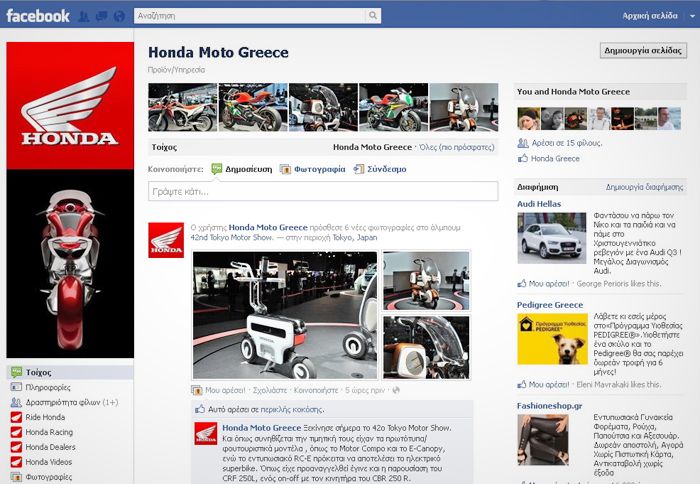
Task: Click the Τοίχος green wall icon
Action: click(x=16, y=372)
